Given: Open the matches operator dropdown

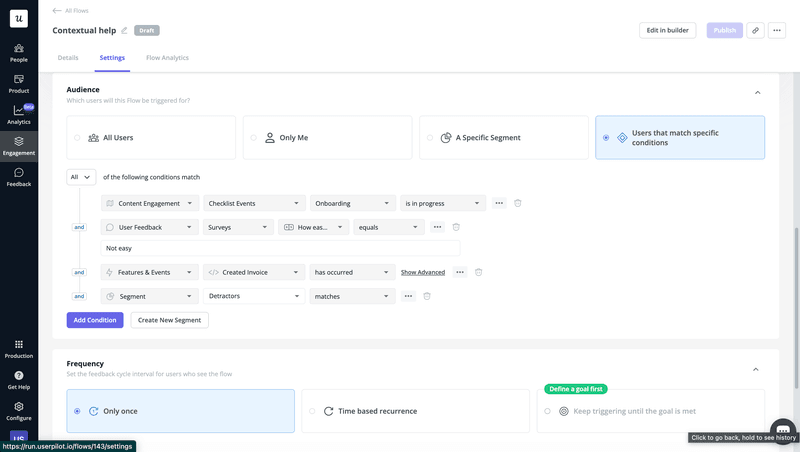Looking at the screenshot, I should (x=353, y=296).
